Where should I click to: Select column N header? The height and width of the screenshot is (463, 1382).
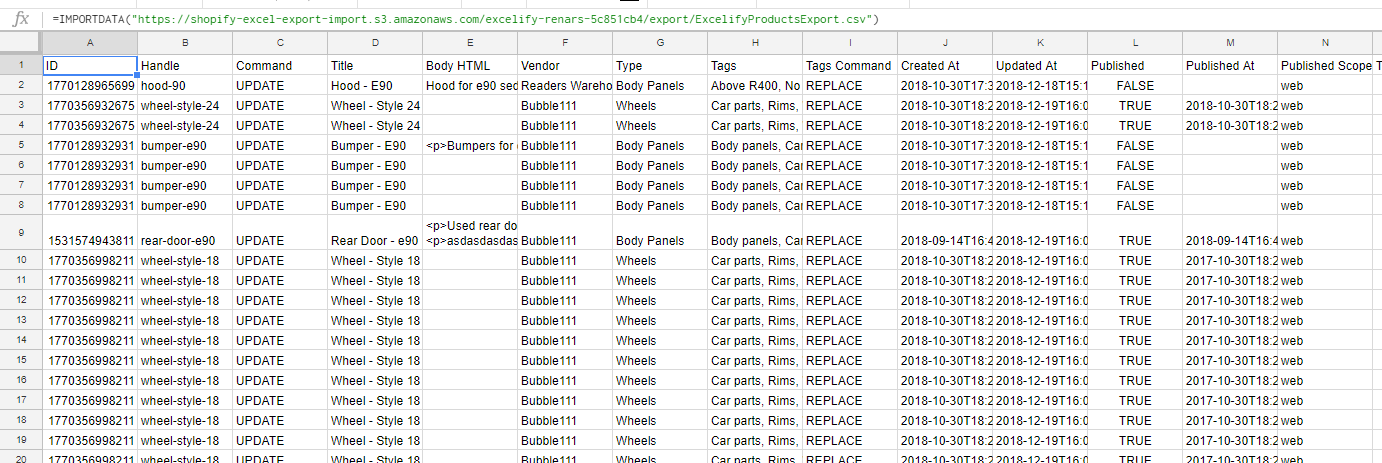[x=1324, y=42]
